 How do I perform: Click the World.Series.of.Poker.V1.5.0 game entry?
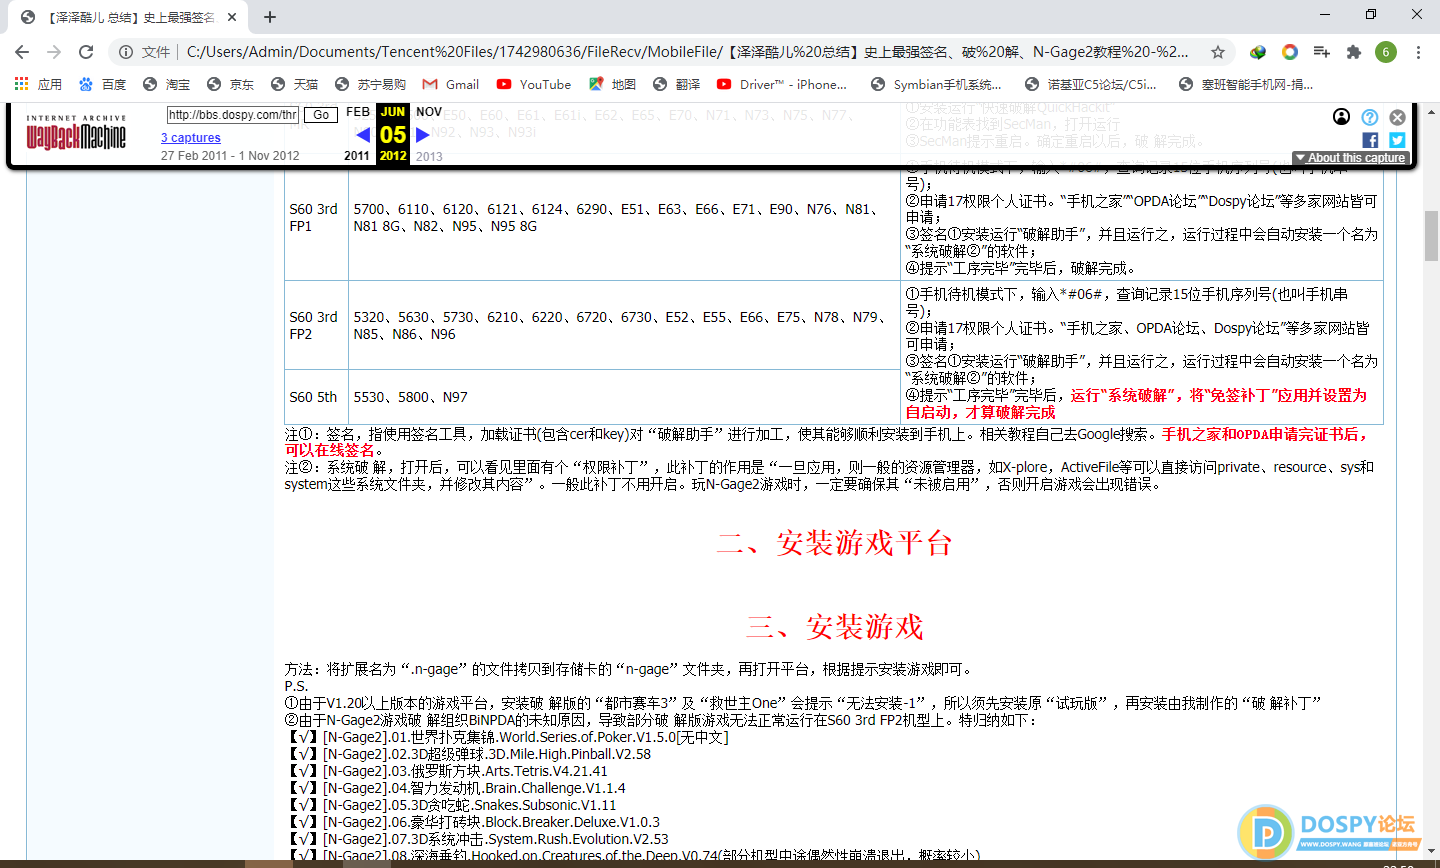point(508,737)
